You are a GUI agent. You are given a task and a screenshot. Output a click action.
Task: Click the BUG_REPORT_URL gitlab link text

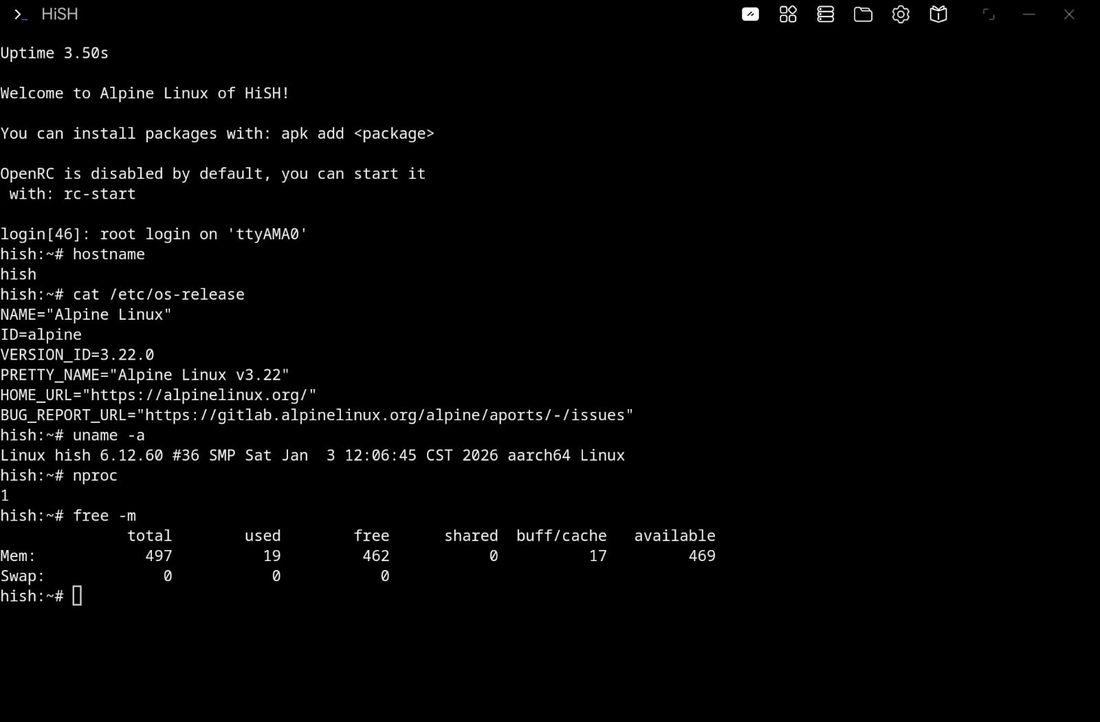[x=316, y=415]
